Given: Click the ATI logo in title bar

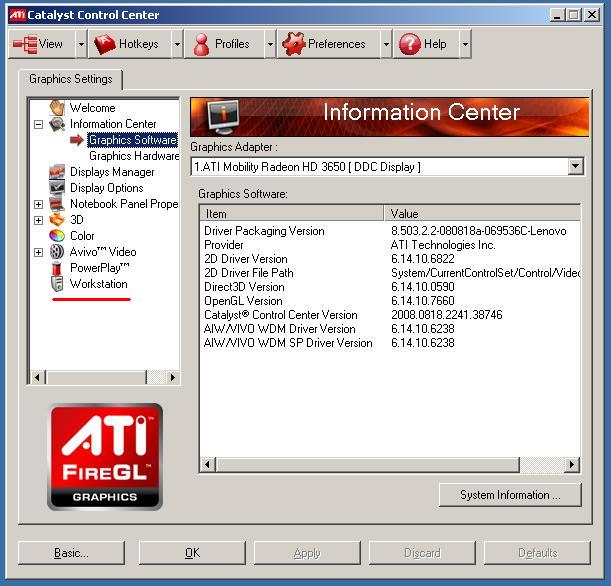Looking at the screenshot, I should coord(17,15).
